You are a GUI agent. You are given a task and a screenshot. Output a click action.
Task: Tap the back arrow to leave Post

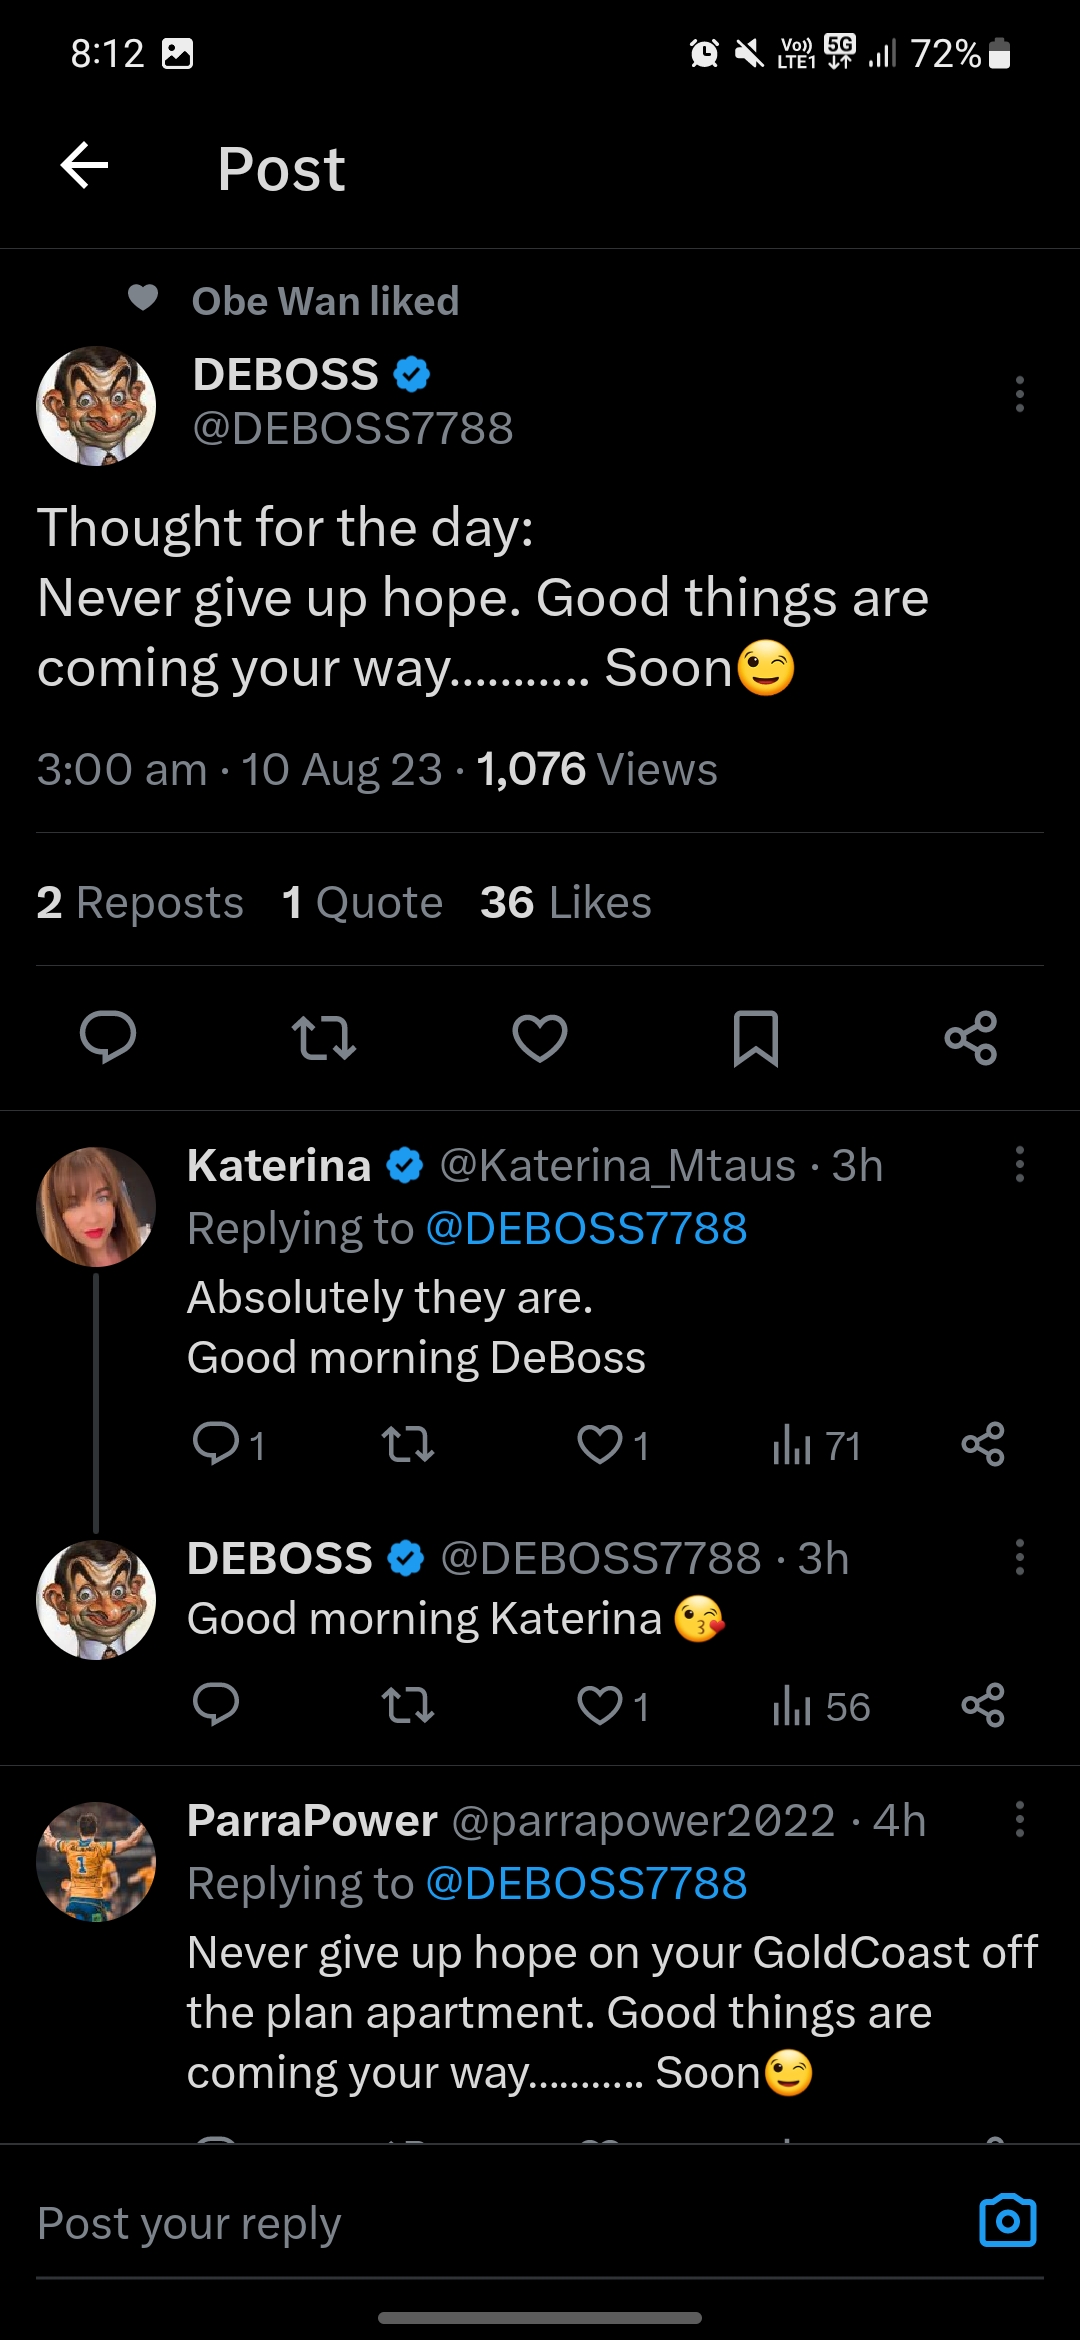pos(85,166)
